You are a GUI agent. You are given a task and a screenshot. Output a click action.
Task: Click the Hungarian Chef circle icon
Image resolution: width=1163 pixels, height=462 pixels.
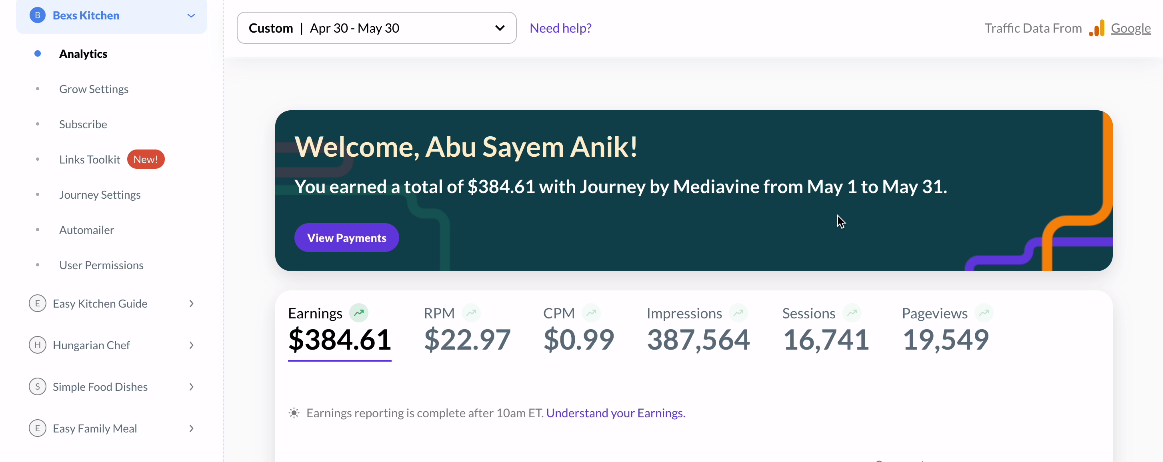[x=37, y=345]
